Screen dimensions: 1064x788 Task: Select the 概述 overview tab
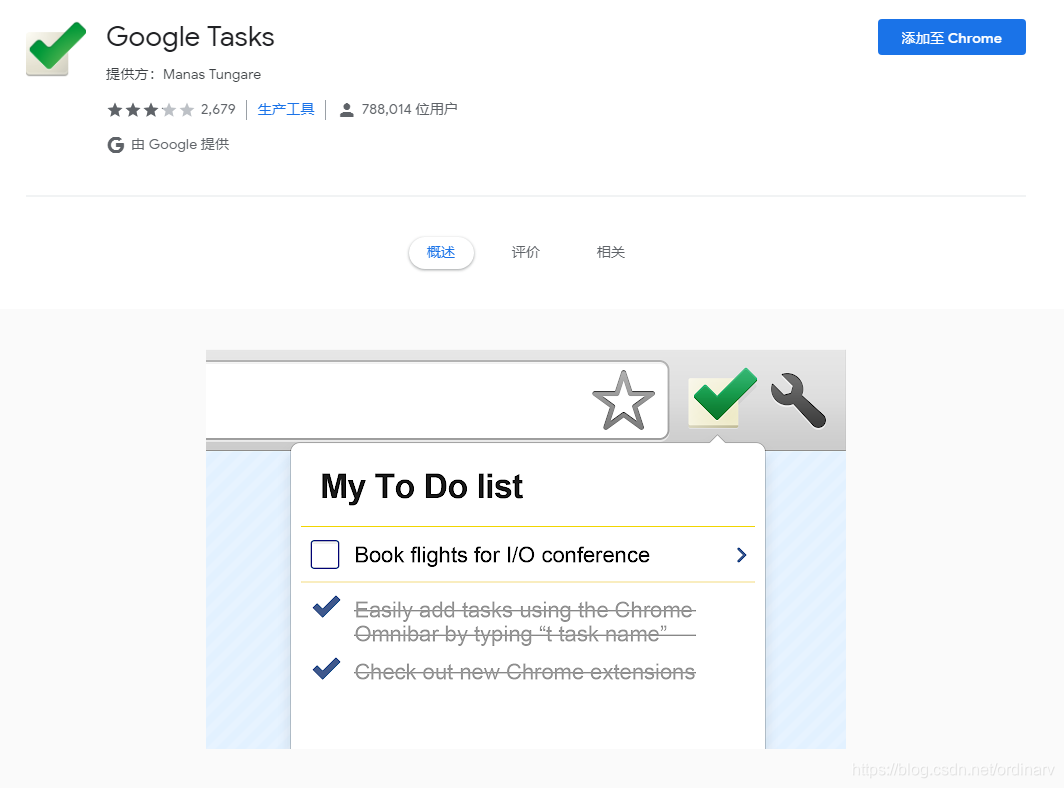point(441,252)
